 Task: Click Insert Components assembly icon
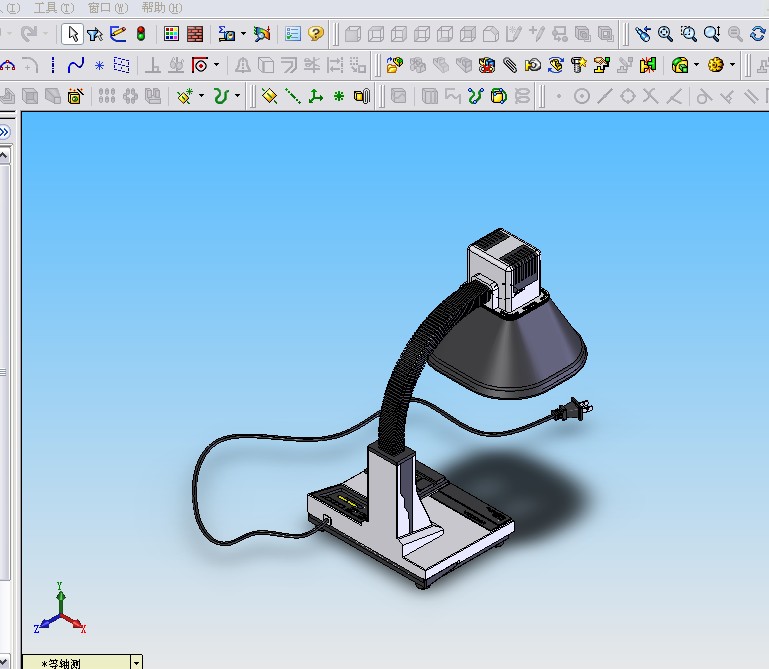(x=394, y=65)
